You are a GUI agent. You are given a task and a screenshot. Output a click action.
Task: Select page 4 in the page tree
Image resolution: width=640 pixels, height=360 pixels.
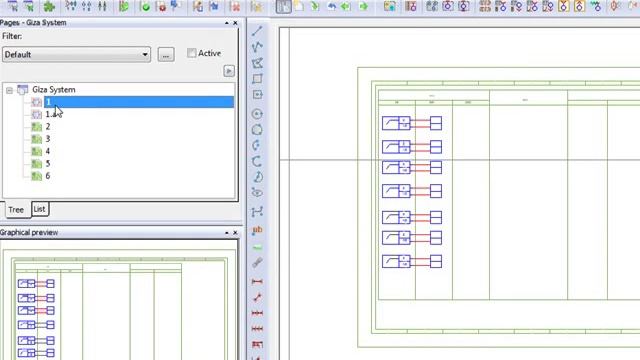[48, 151]
